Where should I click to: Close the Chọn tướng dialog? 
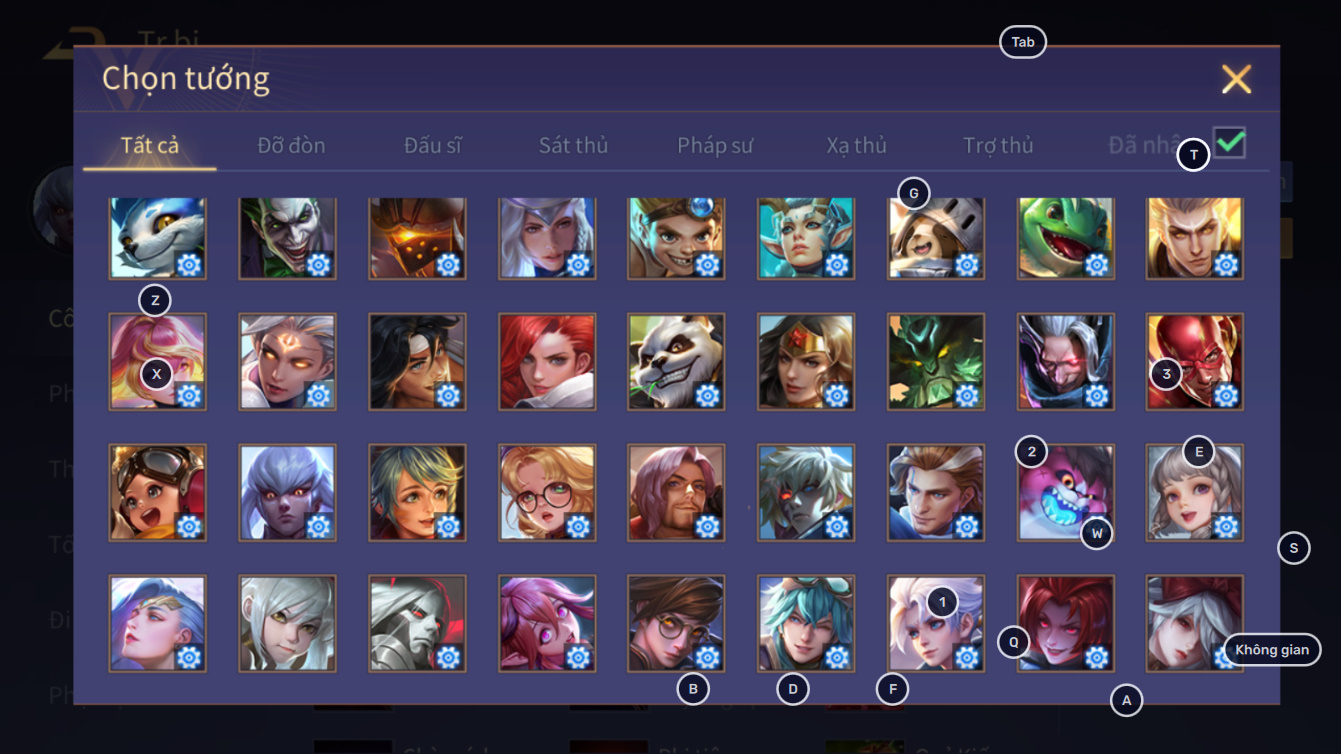click(1236, 79)
